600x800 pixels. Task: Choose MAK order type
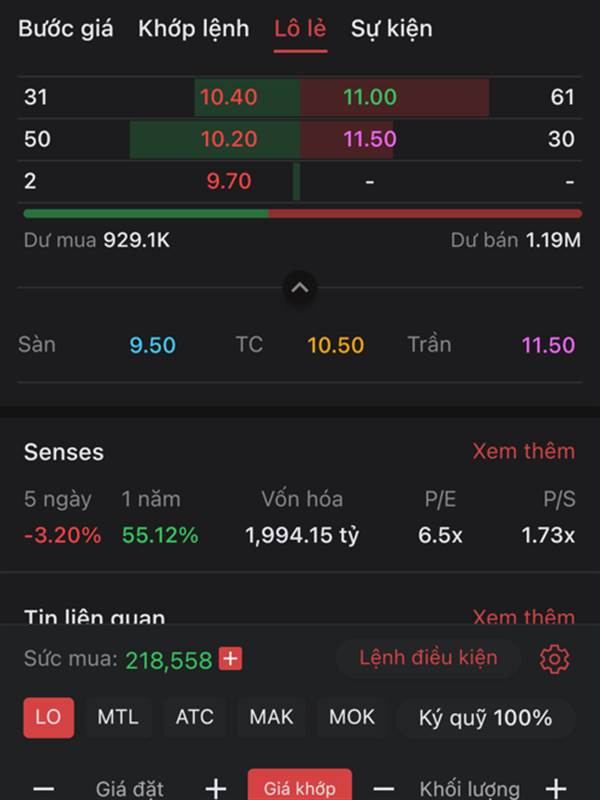pos(271,717)
